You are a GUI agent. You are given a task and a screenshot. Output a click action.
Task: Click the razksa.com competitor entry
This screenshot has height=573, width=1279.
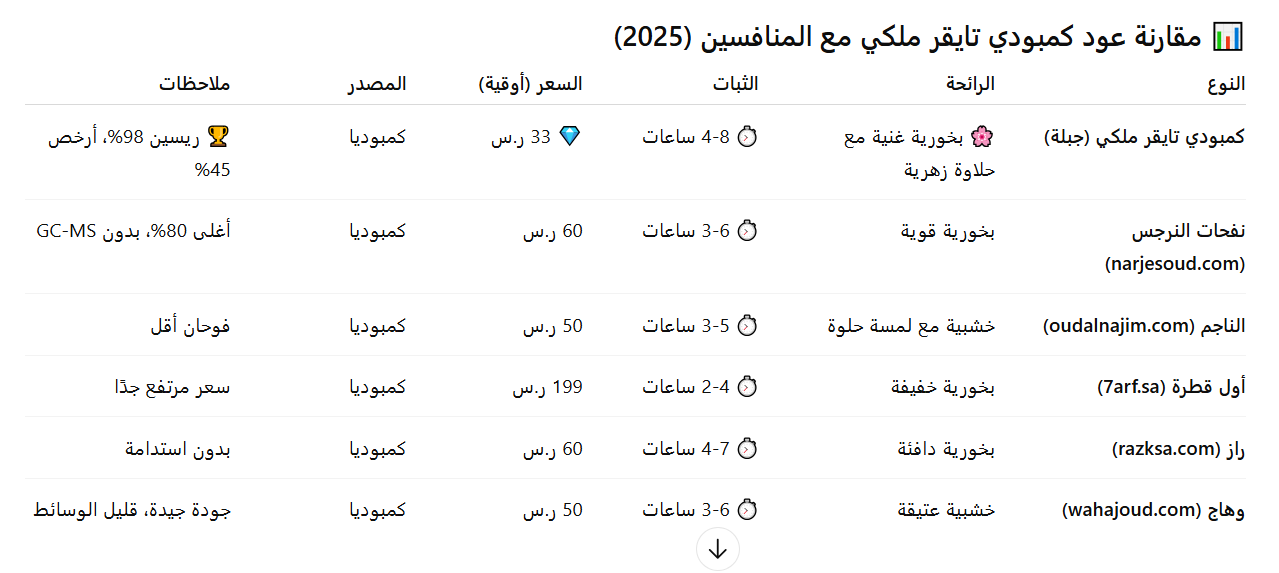pos(1179,449)
